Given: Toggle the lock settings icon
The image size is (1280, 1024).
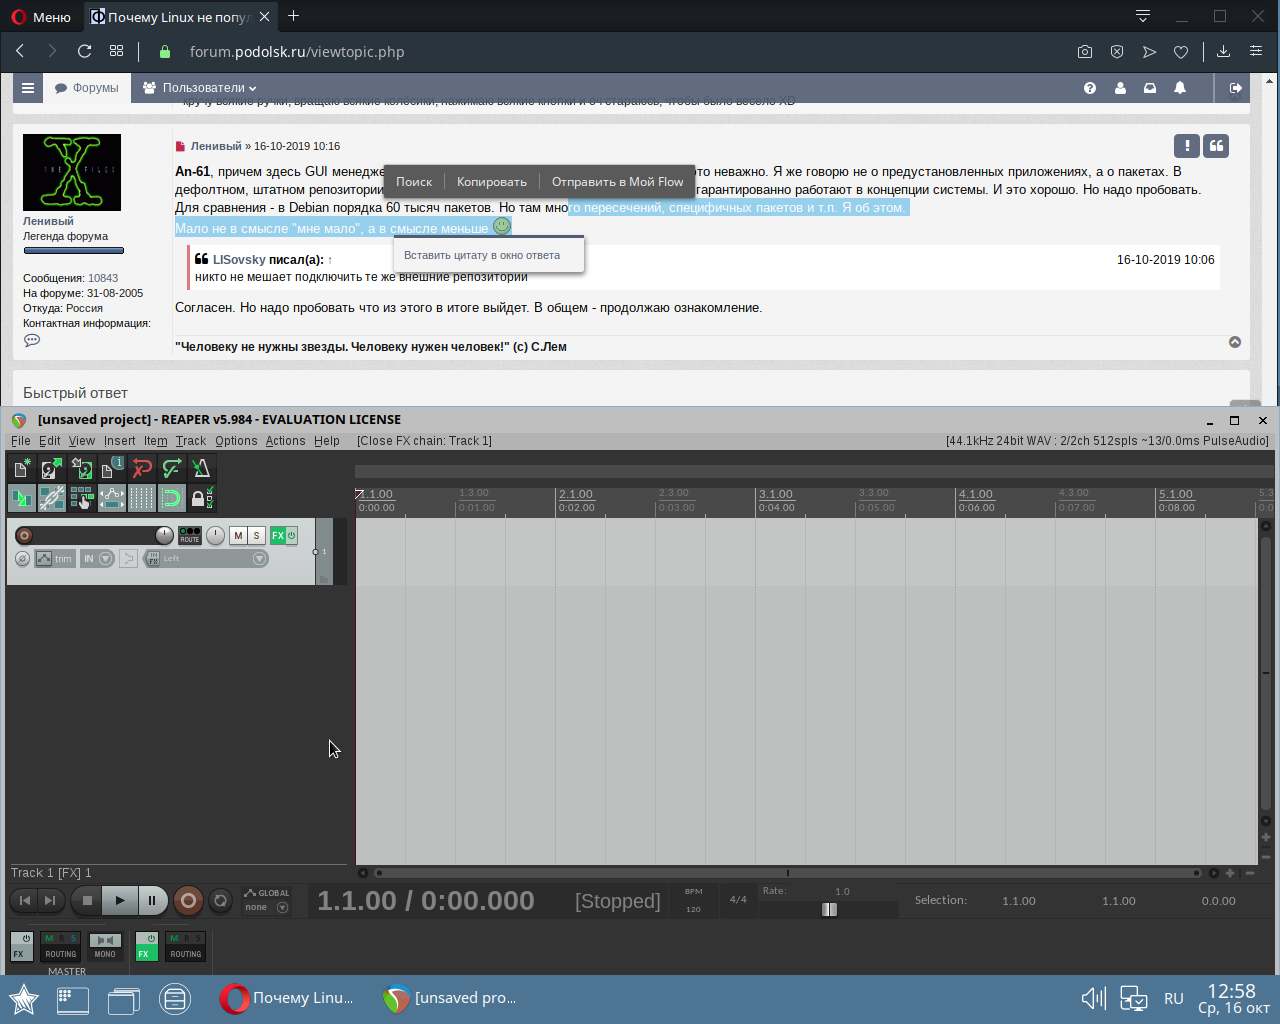Looking at the screenshot, I should tap(199, 498).
